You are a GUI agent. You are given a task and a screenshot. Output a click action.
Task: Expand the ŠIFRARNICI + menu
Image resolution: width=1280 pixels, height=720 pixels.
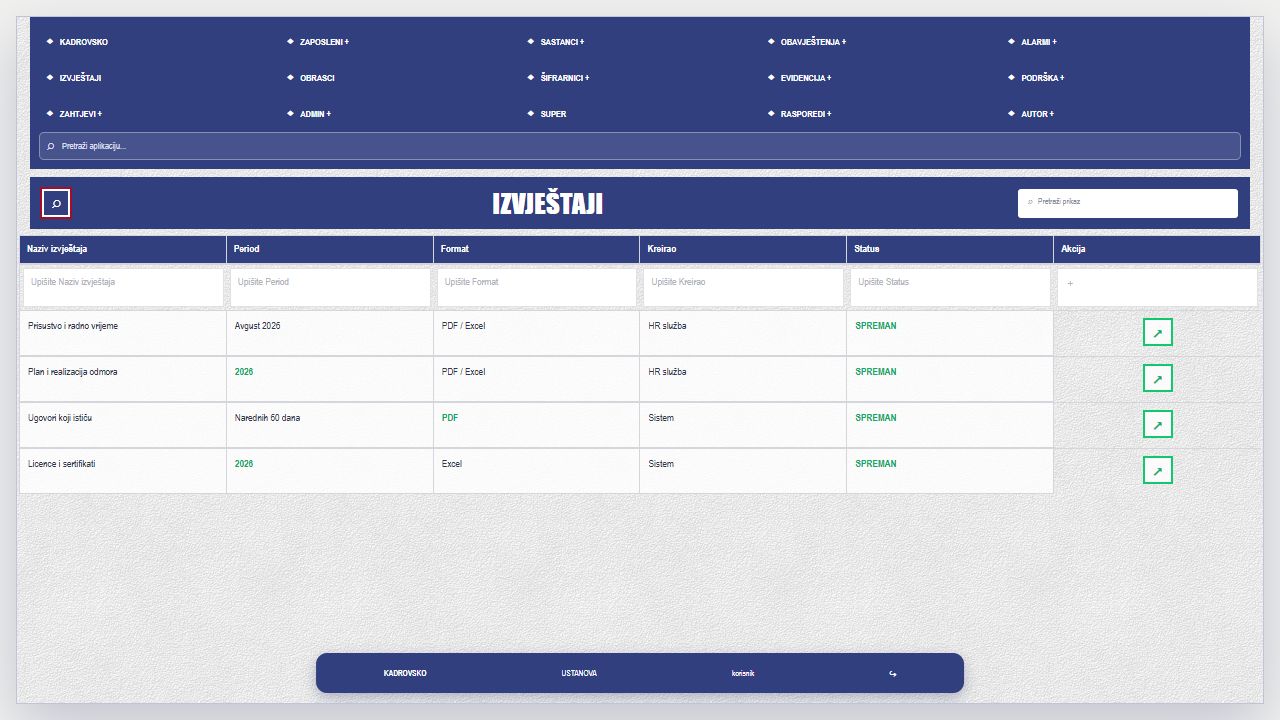(x=564, y=78)
